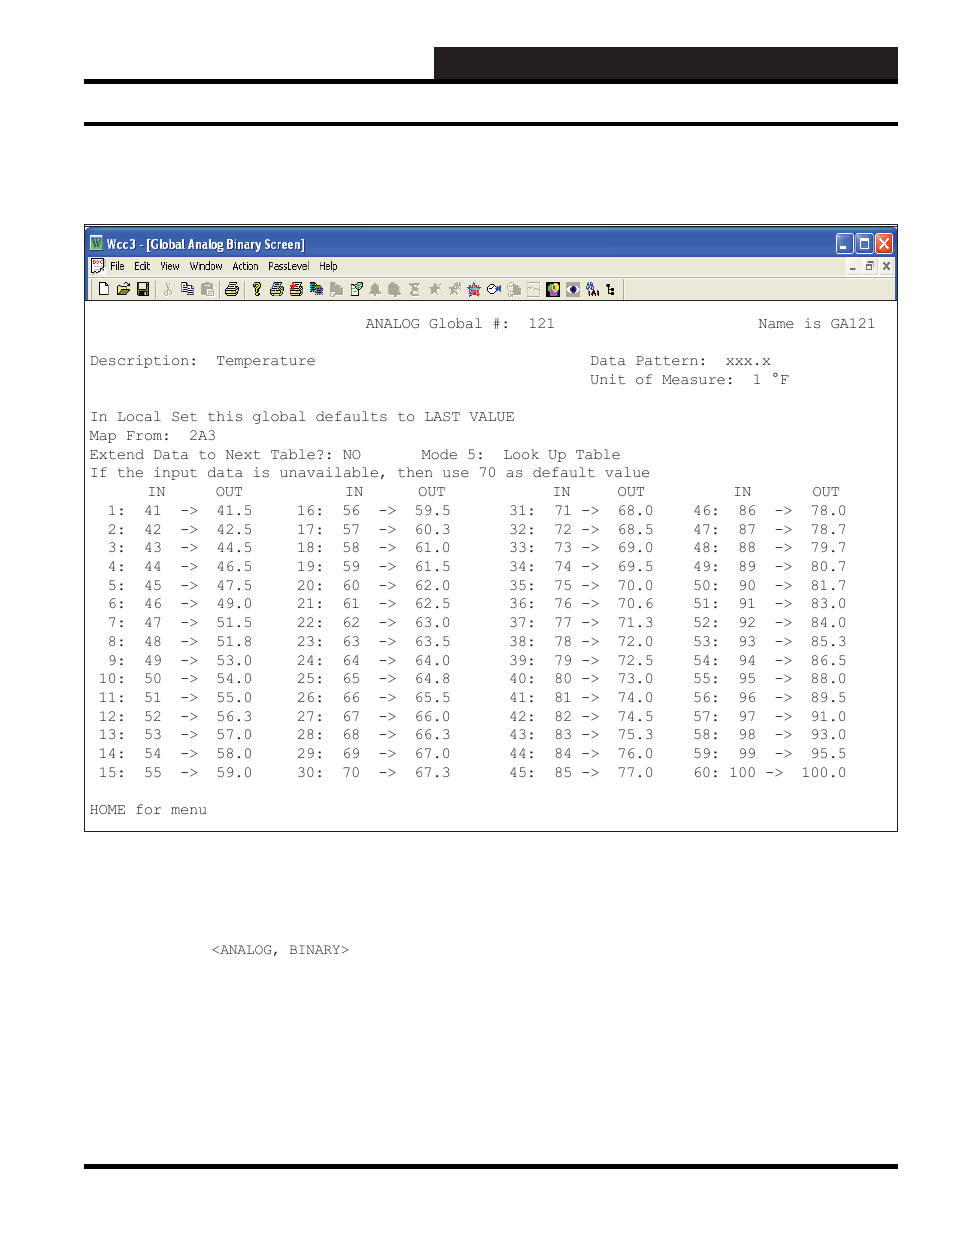Click the Open folder toolbar icon
Viewport: 954px width, 1235px height.
point(123,289)
